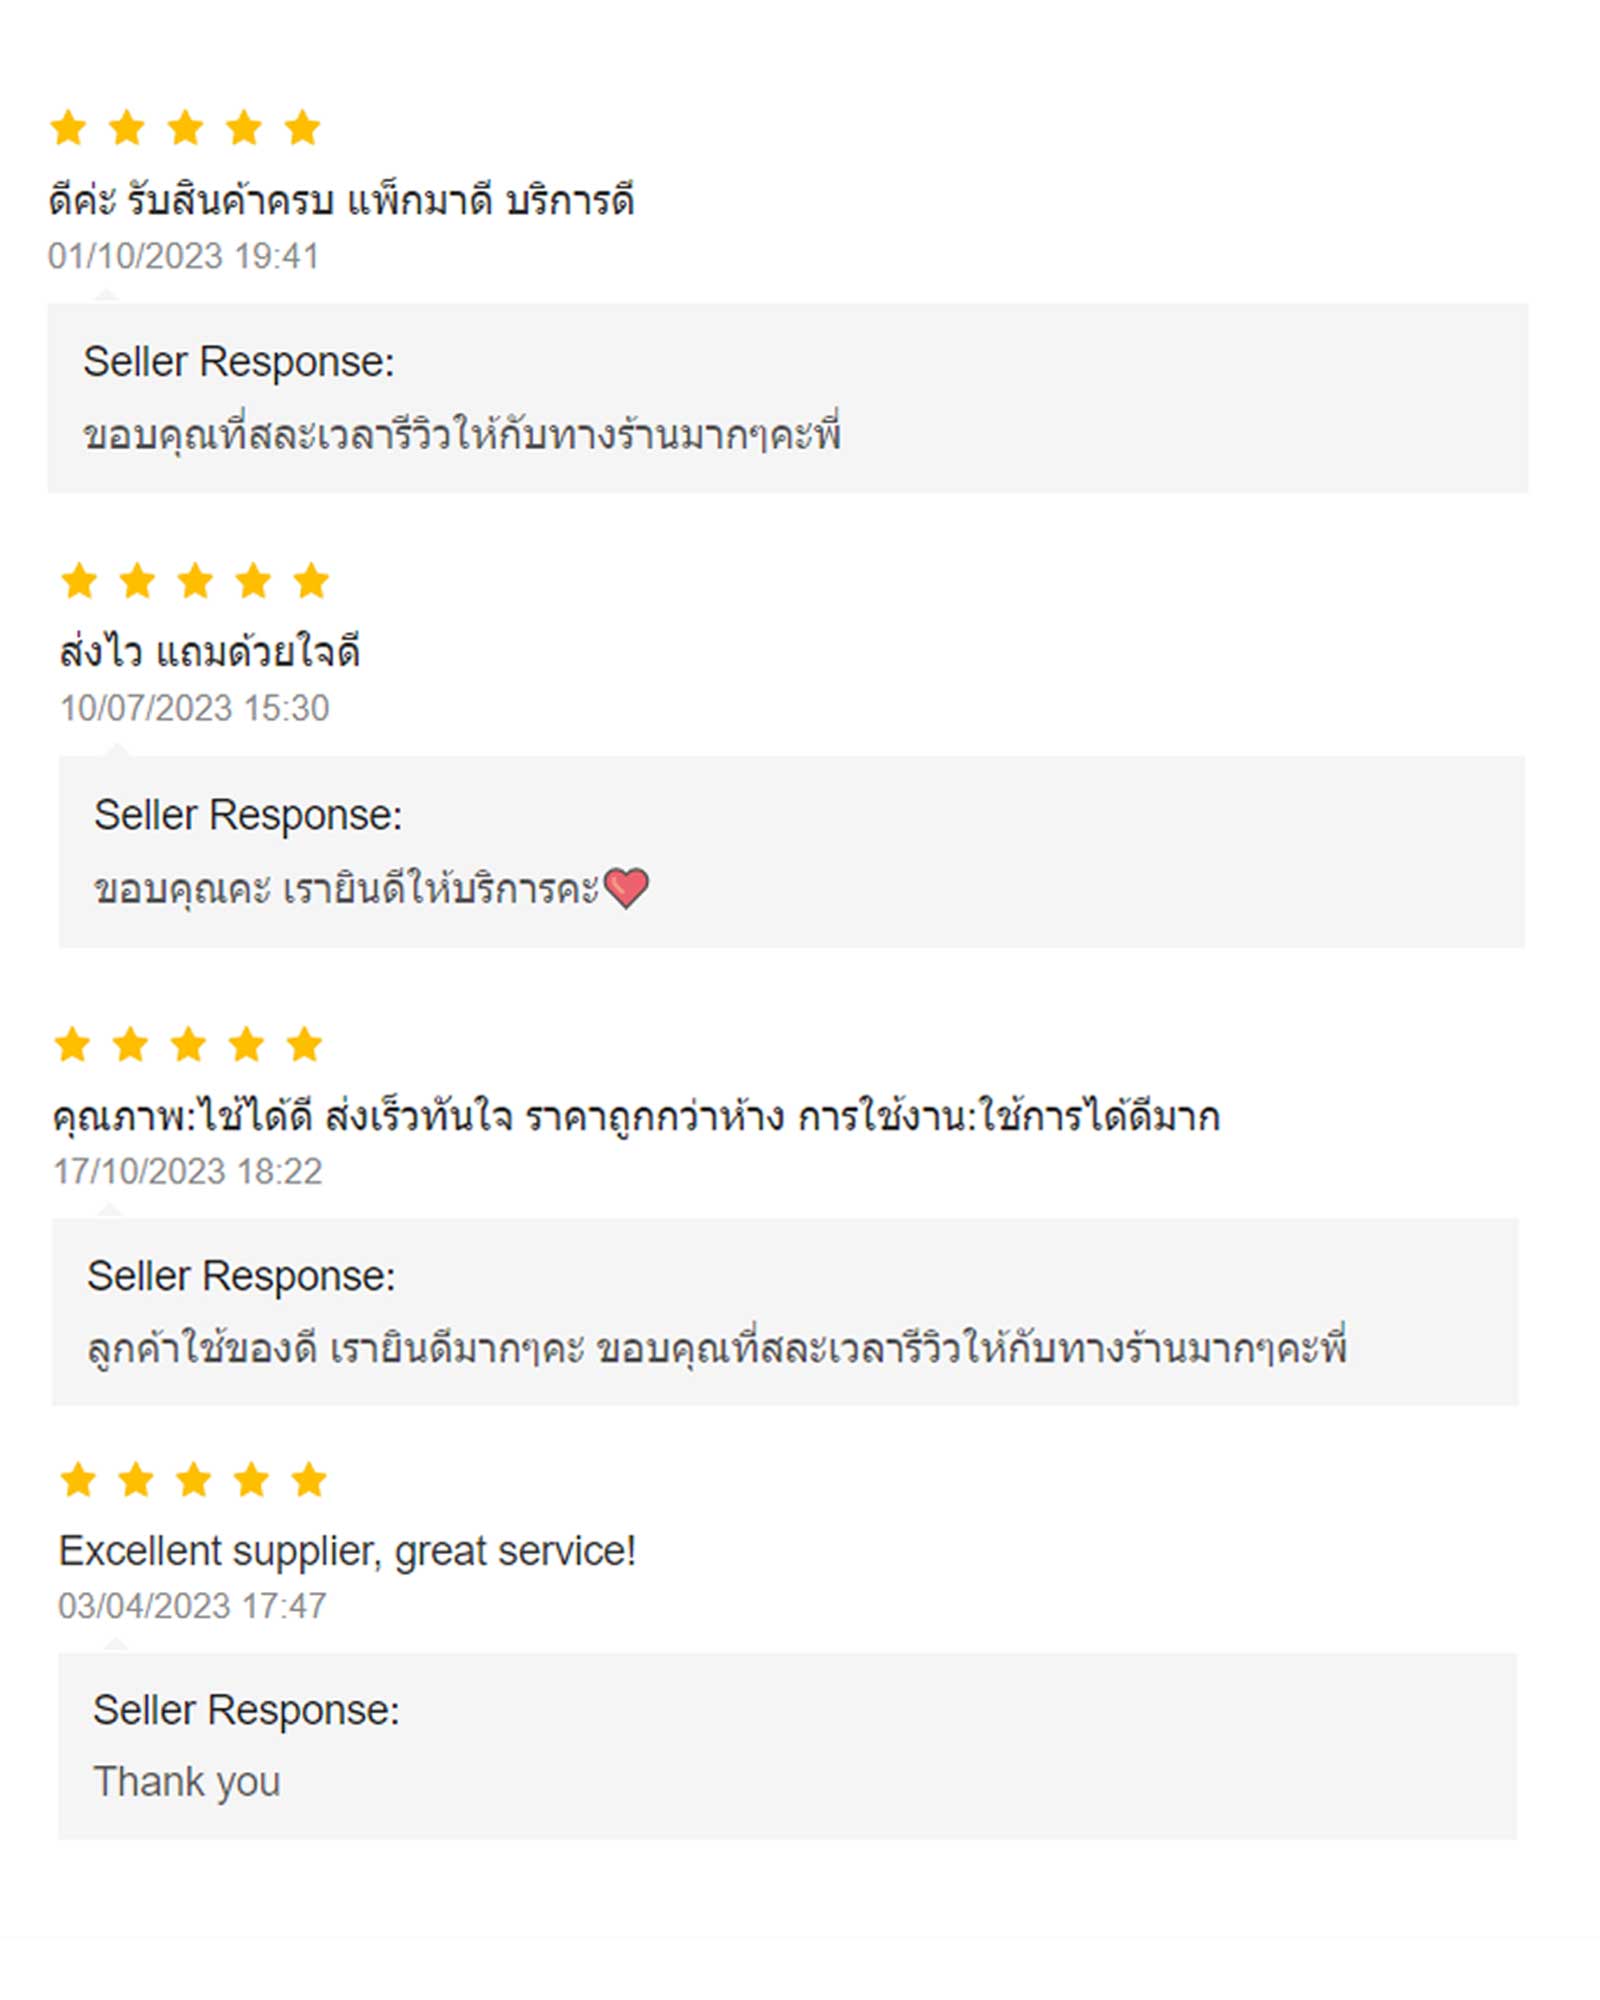This screenshot has height=2000, width=1600.
Task: Click the timestamp 03/04/2023 17:47
Action: click(x=192, y=1605)
